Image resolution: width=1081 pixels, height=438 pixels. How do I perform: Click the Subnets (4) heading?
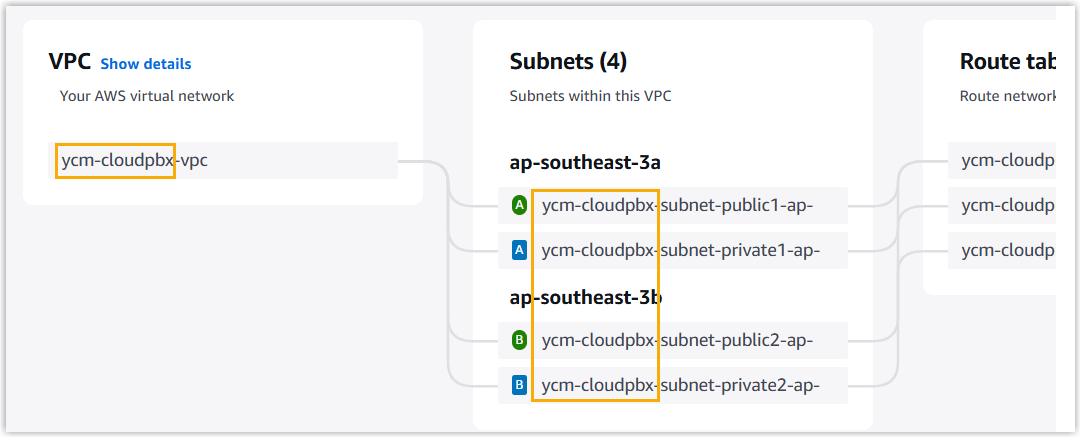pos(568,62)
